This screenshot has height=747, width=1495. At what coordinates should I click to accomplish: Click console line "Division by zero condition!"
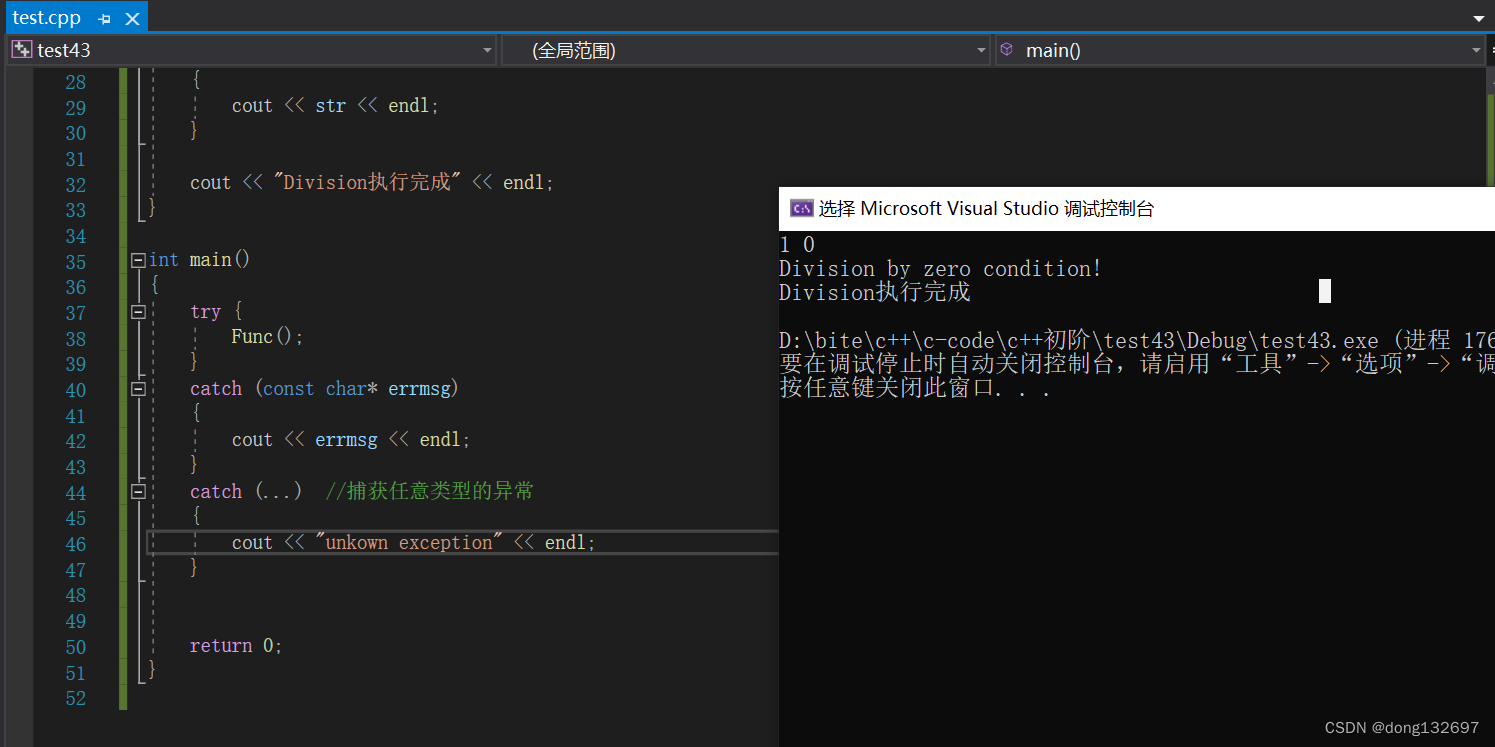pyautogui.click(x=940, y=269)
